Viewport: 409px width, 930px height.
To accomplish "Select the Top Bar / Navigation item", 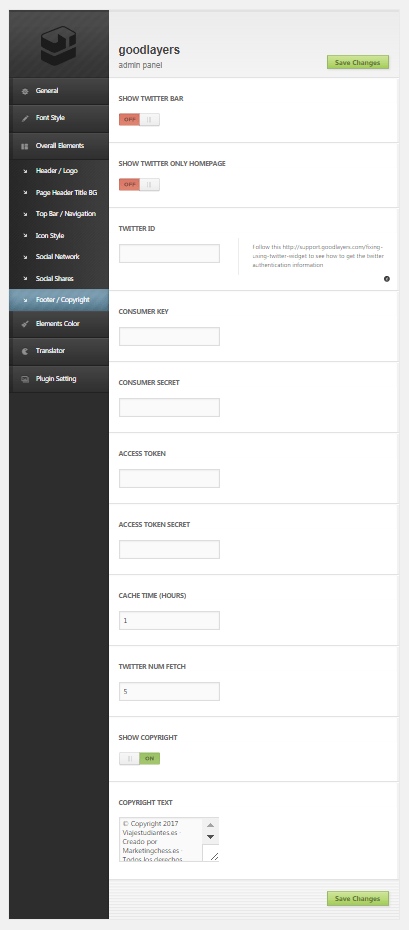I will (x=65, y=214).
